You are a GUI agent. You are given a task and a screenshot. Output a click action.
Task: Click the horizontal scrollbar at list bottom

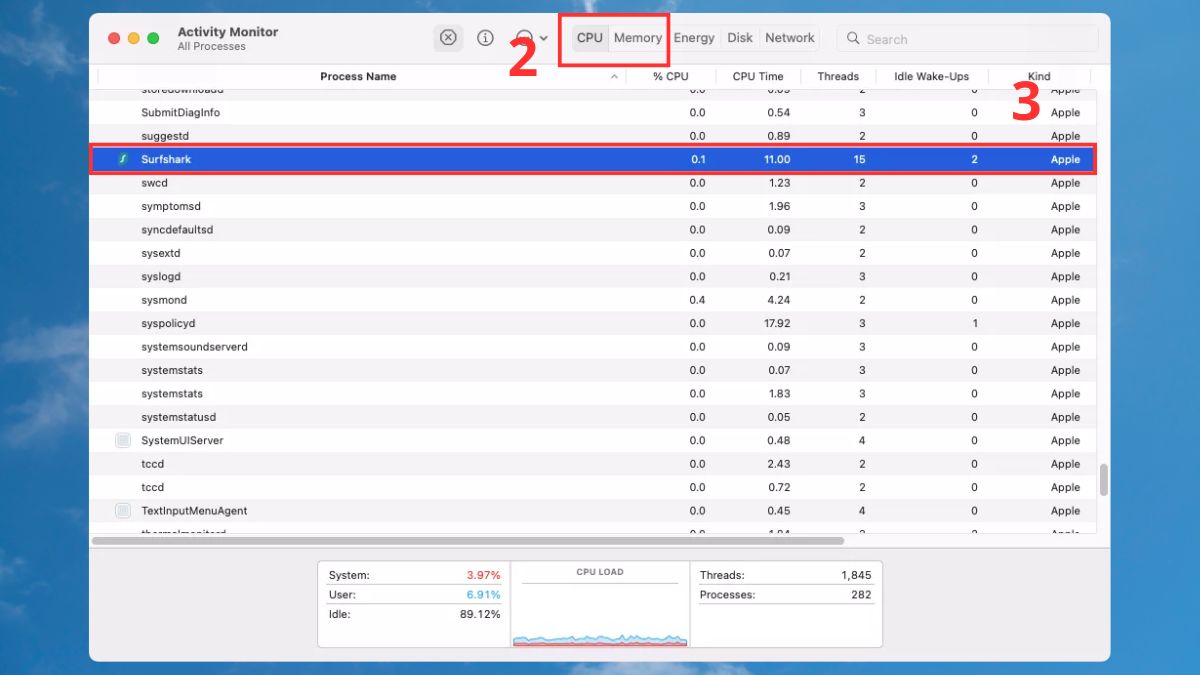coord(467,541)
